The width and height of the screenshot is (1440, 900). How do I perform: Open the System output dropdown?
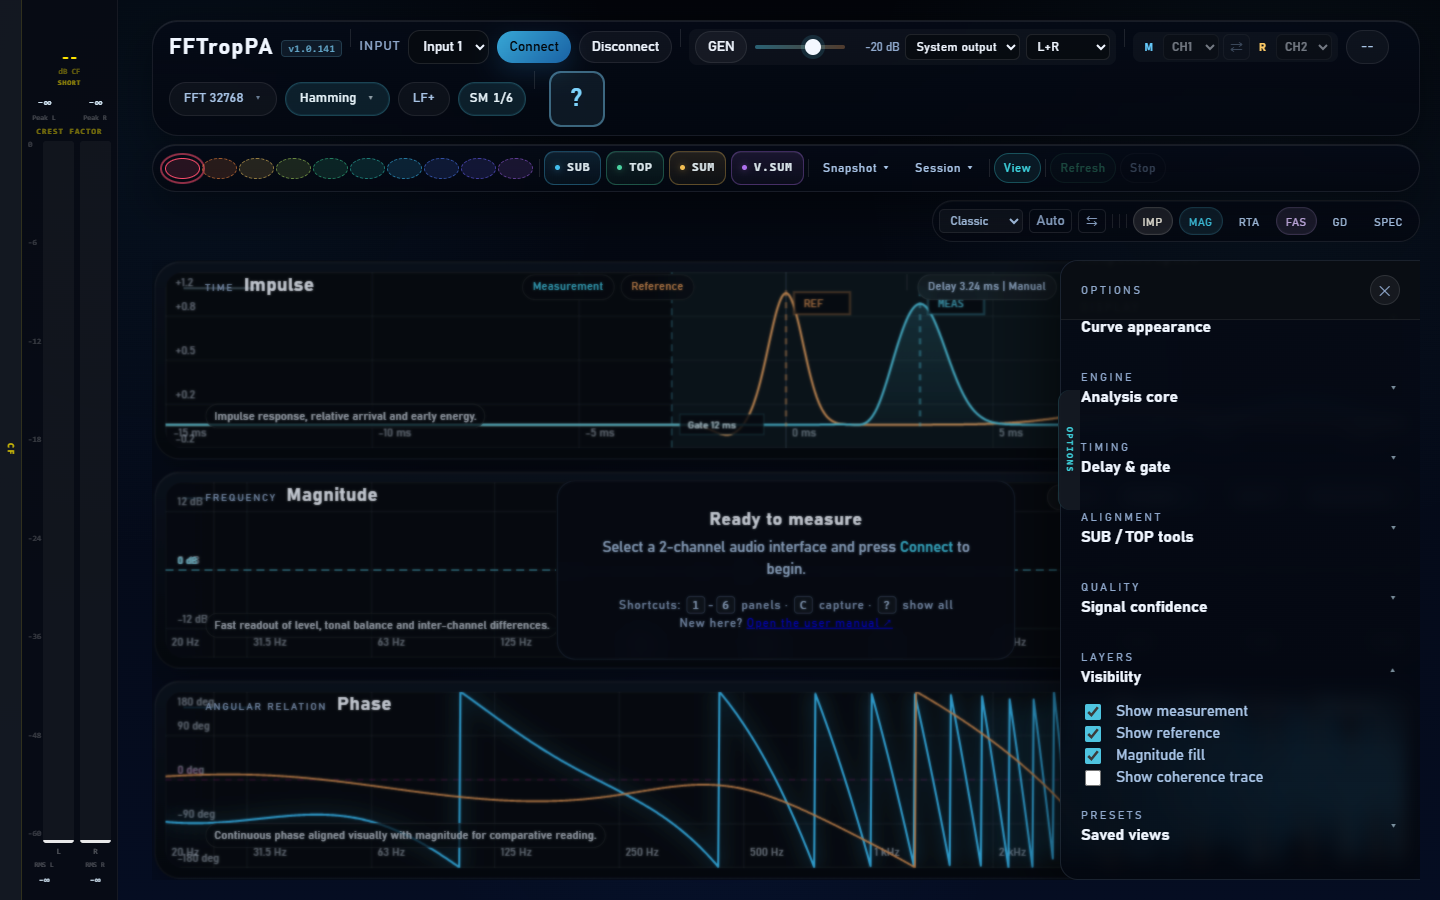[963, 47]
